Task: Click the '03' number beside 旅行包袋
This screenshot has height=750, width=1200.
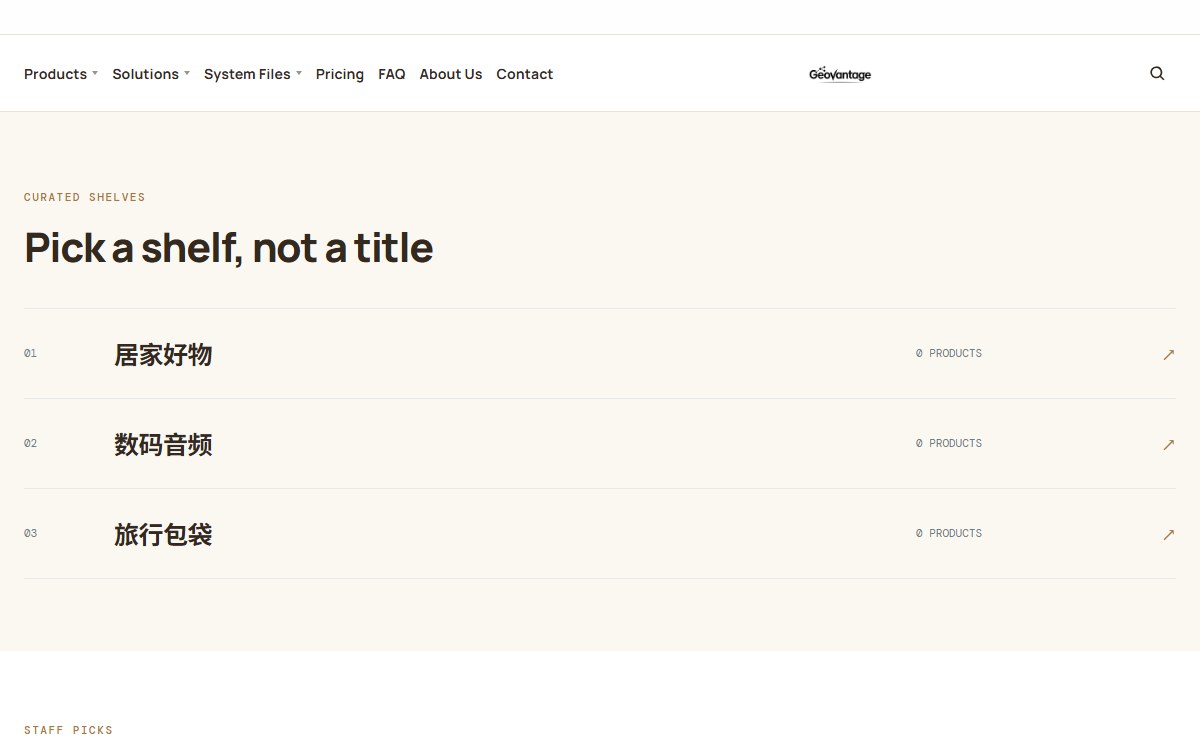Action: tap(30, 533)
